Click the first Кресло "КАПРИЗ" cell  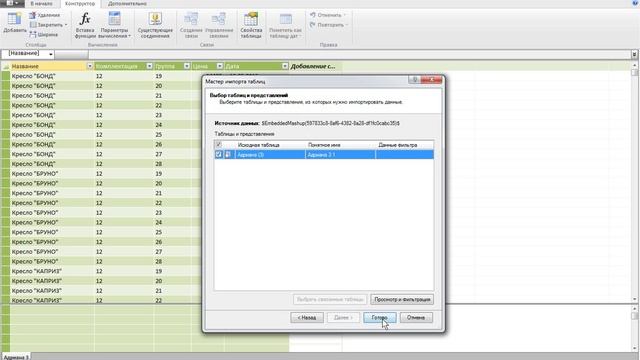pos(51,271)
